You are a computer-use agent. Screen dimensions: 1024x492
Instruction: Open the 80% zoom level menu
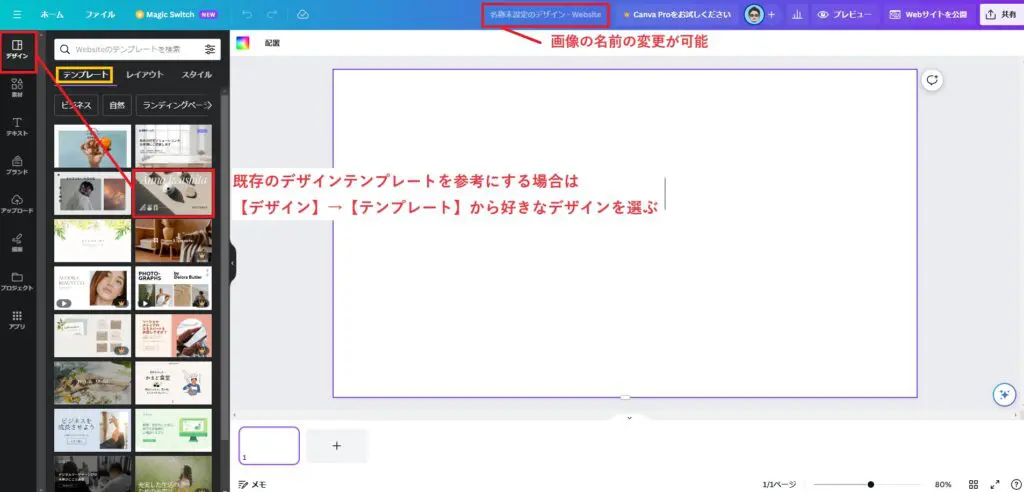(x=943, y=484)
